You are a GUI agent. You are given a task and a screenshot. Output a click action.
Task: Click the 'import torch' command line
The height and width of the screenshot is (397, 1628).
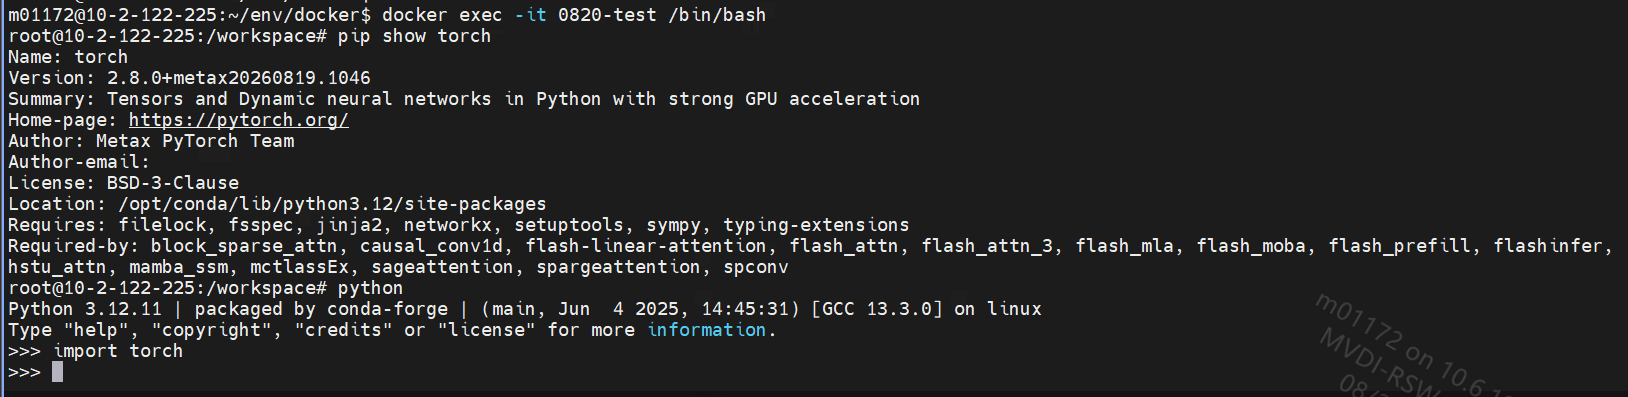point(118,351)
